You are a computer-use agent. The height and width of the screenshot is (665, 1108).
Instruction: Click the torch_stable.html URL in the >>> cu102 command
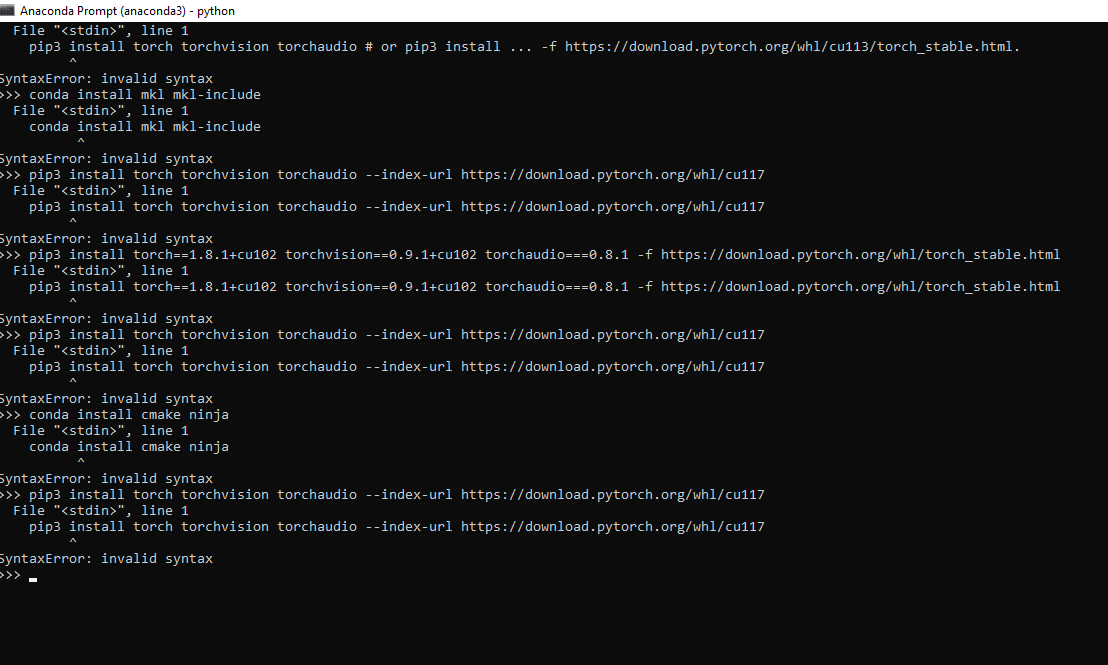point(860,254)
